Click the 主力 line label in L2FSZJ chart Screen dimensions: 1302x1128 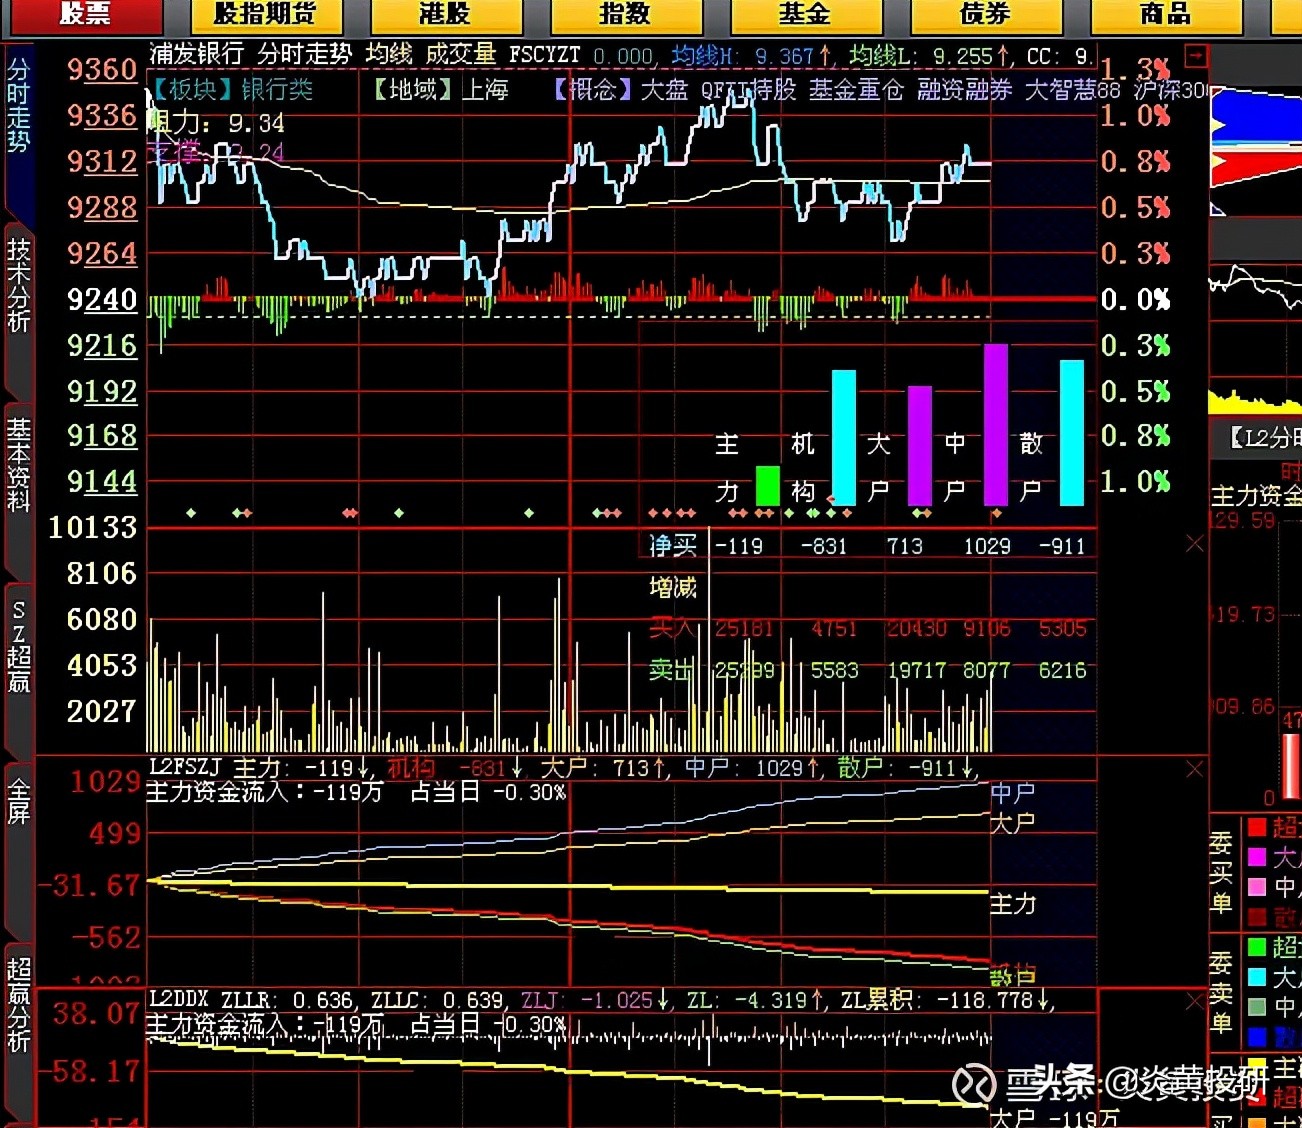[x=1013, y=904]
